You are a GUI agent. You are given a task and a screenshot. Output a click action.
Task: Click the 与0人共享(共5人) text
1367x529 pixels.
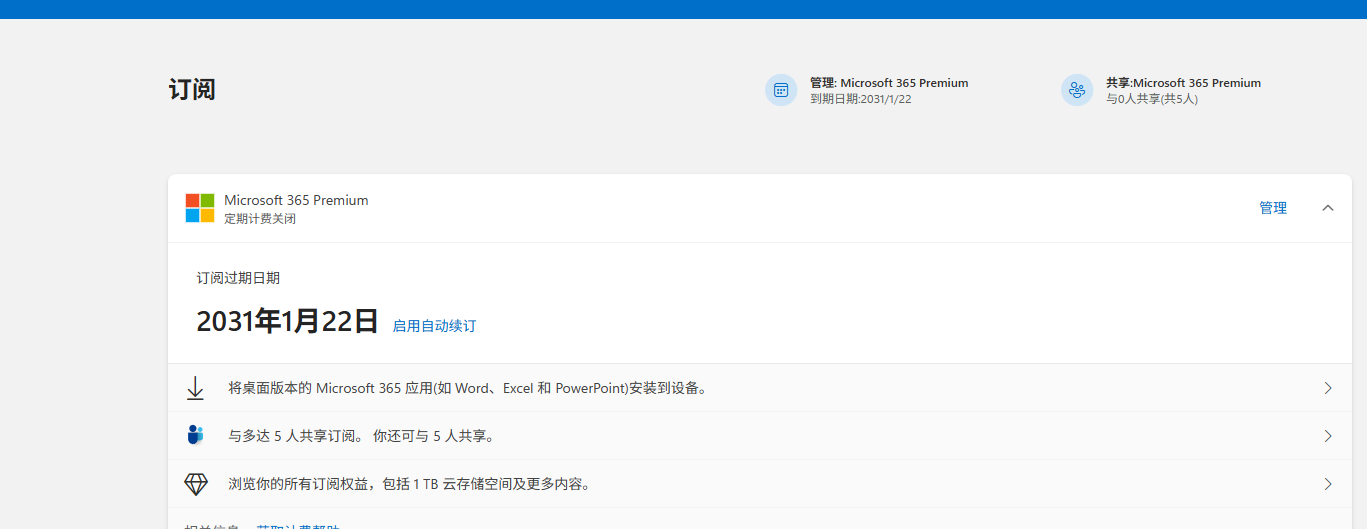click(x=1152, y=99)
